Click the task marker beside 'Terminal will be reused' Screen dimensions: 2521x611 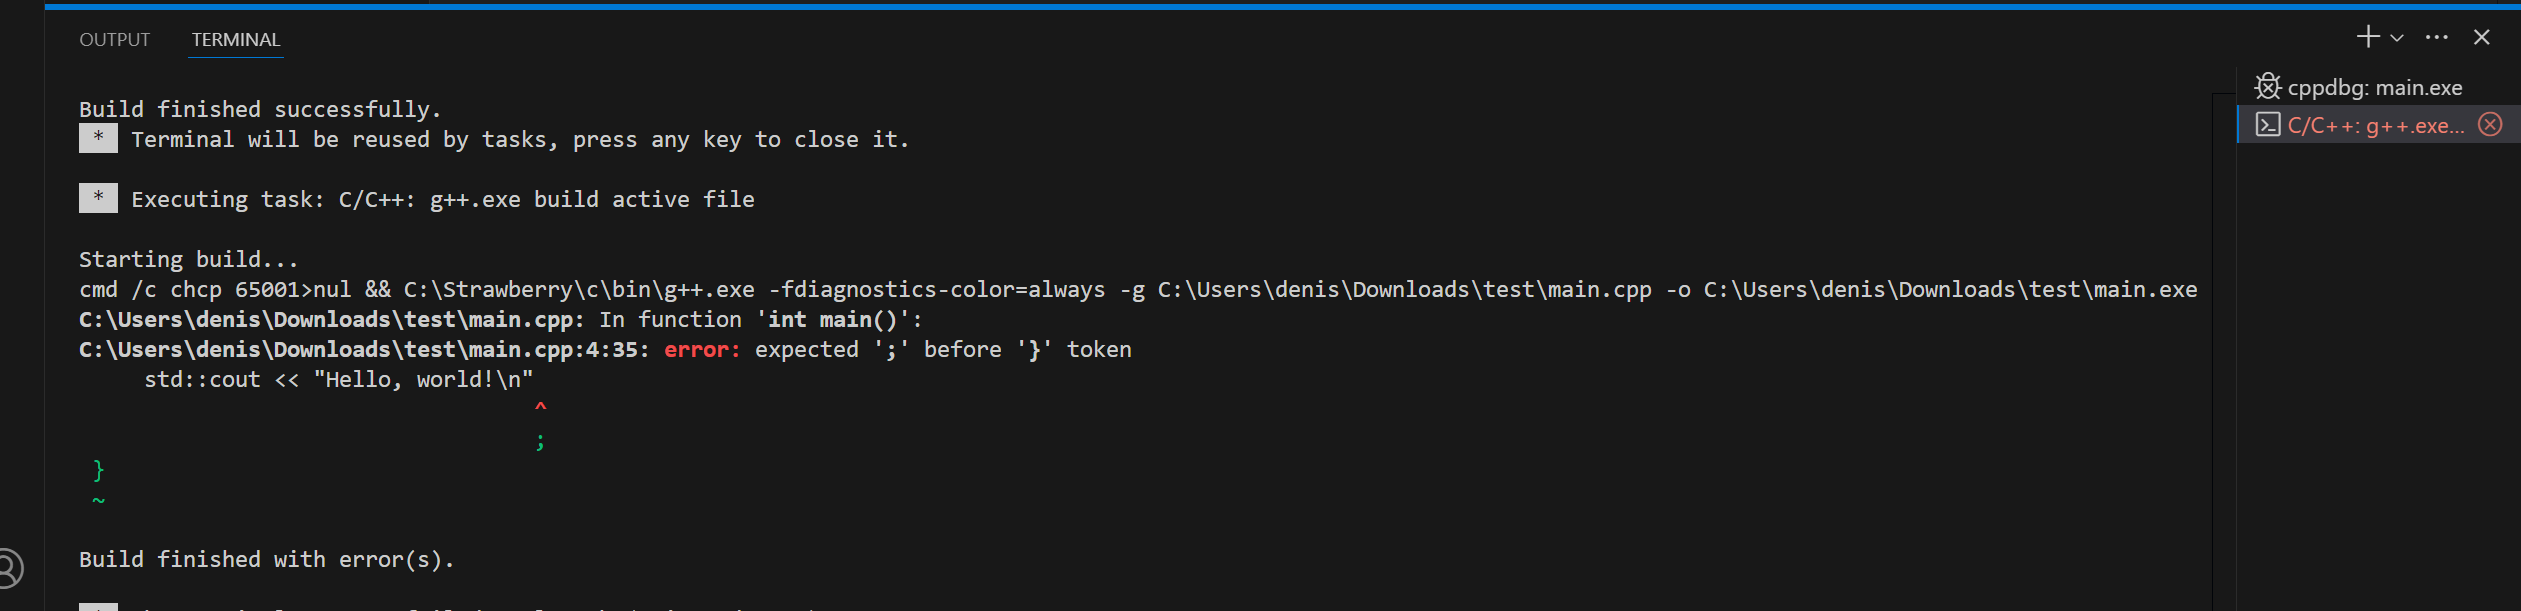pos(98,139)
